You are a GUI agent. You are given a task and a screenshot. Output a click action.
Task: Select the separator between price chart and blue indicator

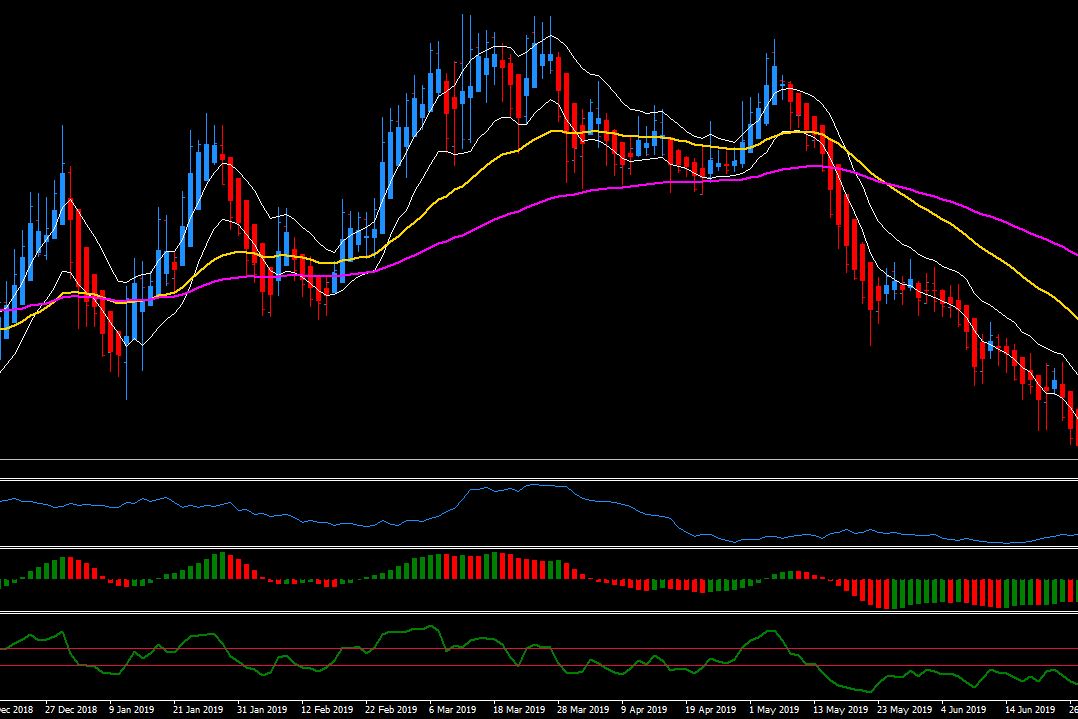point(539,478)
